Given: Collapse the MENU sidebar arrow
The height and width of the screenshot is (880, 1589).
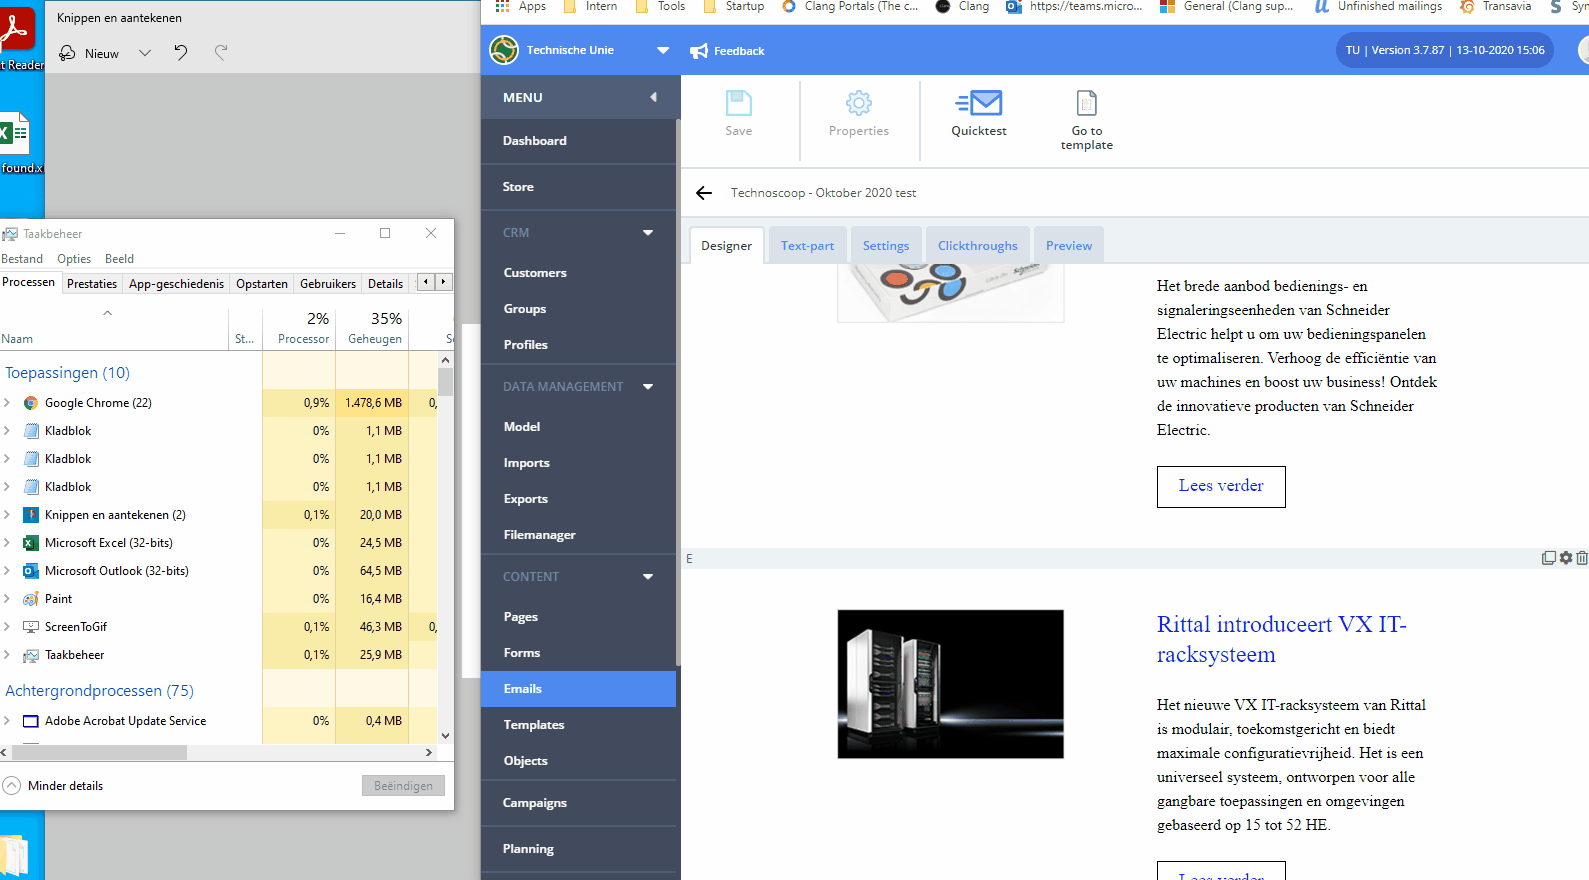Looking at the screenshot, I should (x=653, y=97).
